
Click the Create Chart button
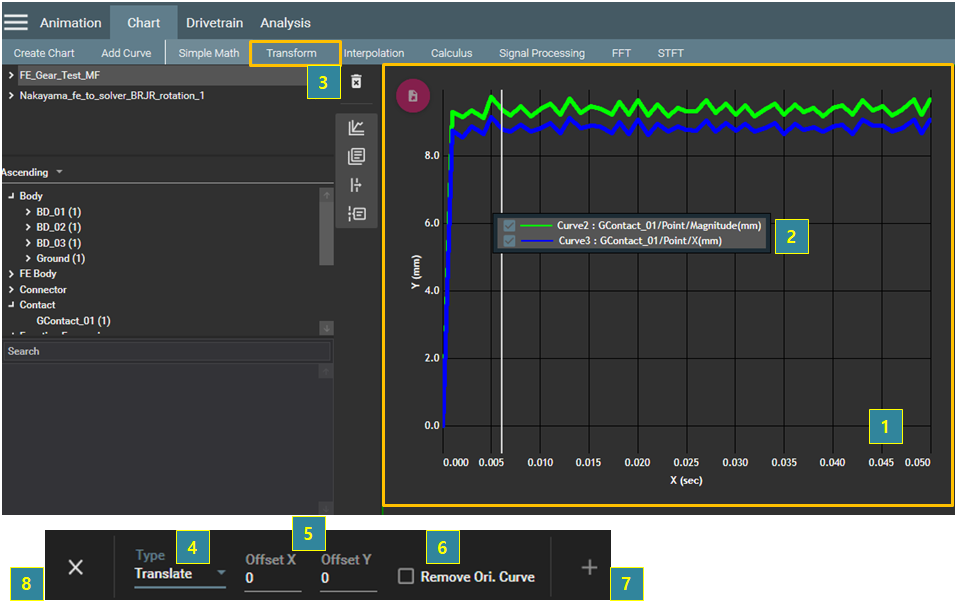pos(44,53)
